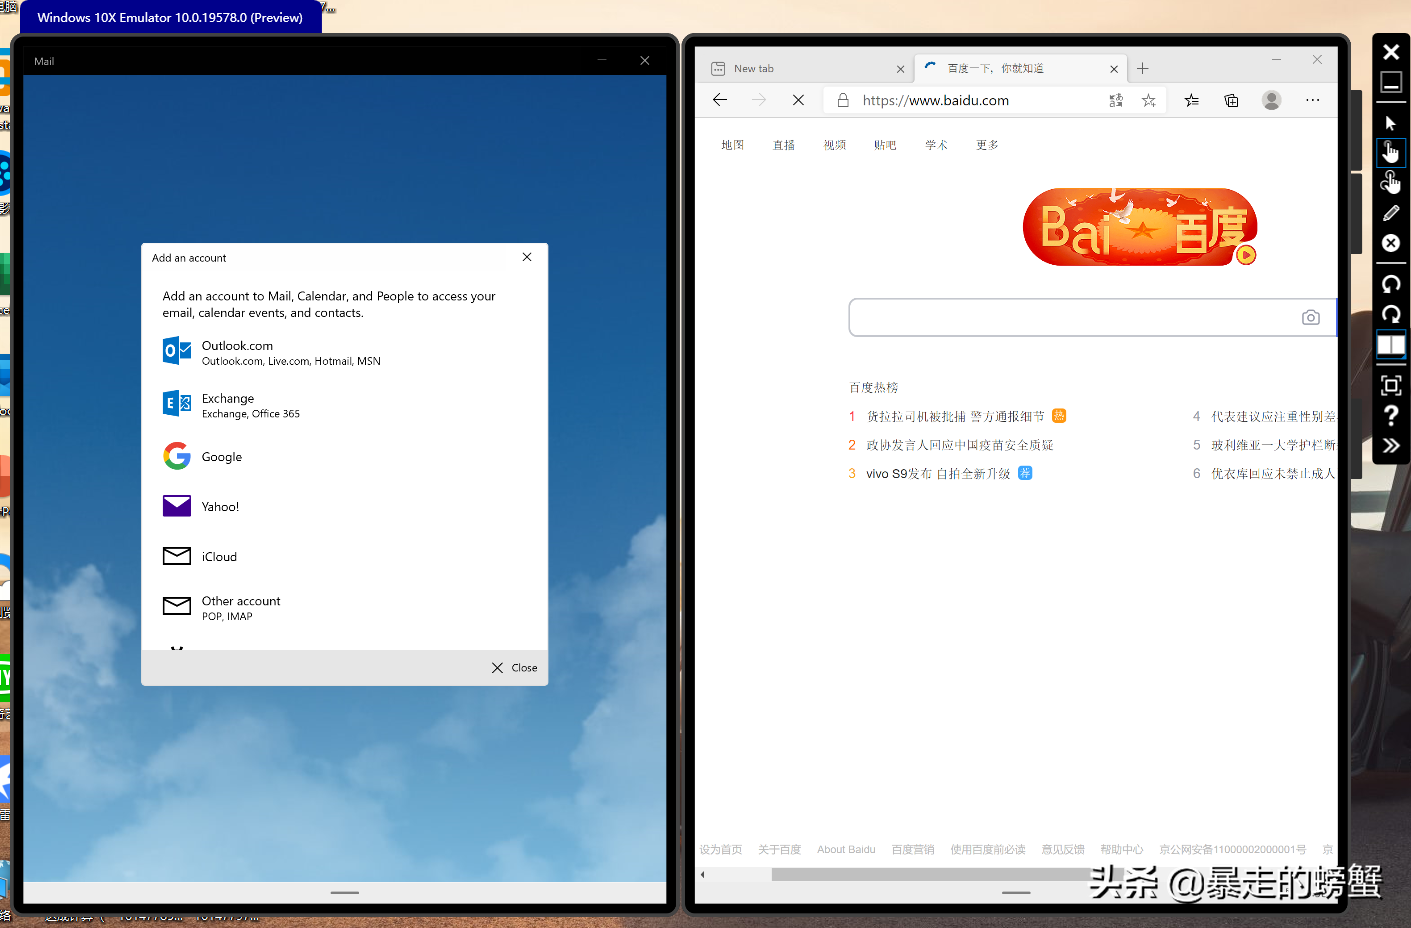Close the Mail app window
Screen dimensions: 1411x928
[x=645, y=61]
